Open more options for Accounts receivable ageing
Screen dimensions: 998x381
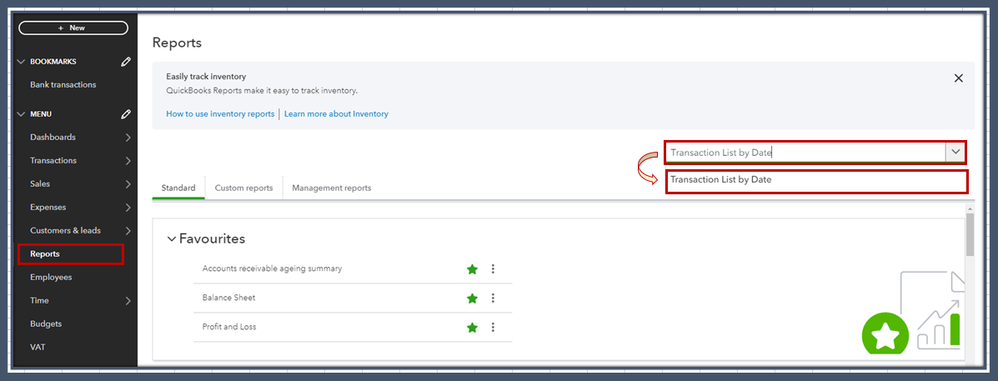(x=493, y=269)
